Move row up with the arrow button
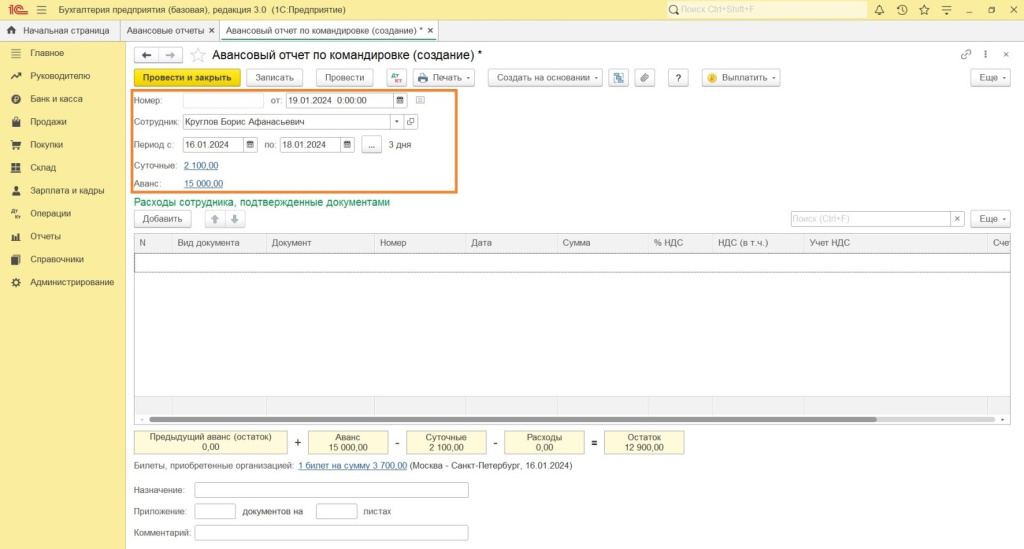 [x=213, y=219]
